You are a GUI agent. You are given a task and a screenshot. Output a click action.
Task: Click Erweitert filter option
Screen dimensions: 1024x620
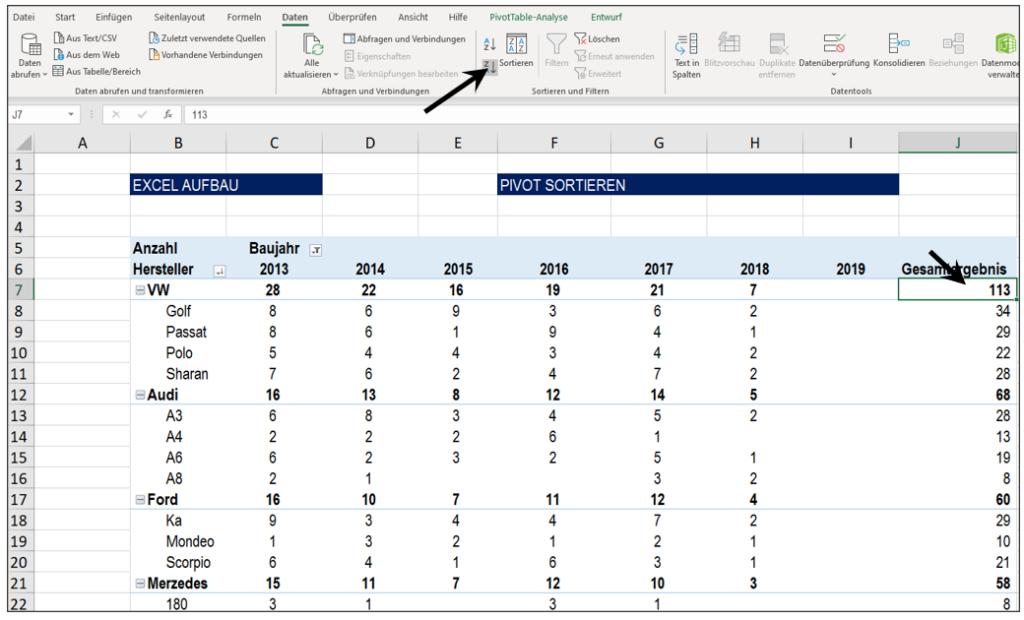[598, 74]
